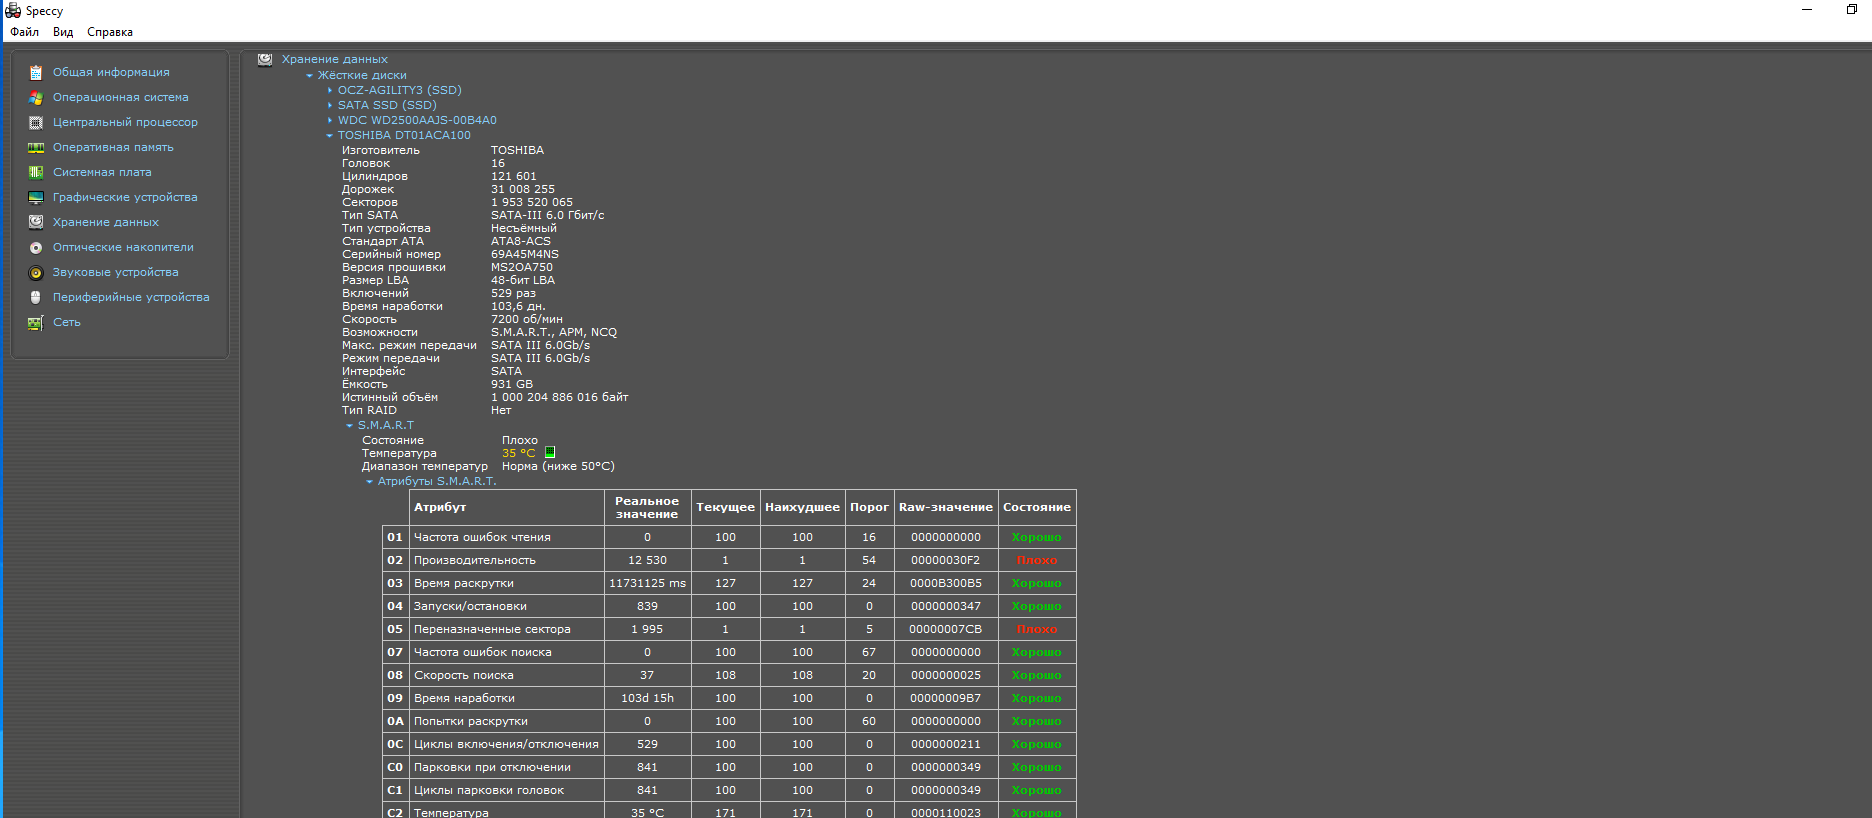Screen dimensions: 1872x818
Task: Click the Оптические накопители sidebar link
Action: [123, 247]
